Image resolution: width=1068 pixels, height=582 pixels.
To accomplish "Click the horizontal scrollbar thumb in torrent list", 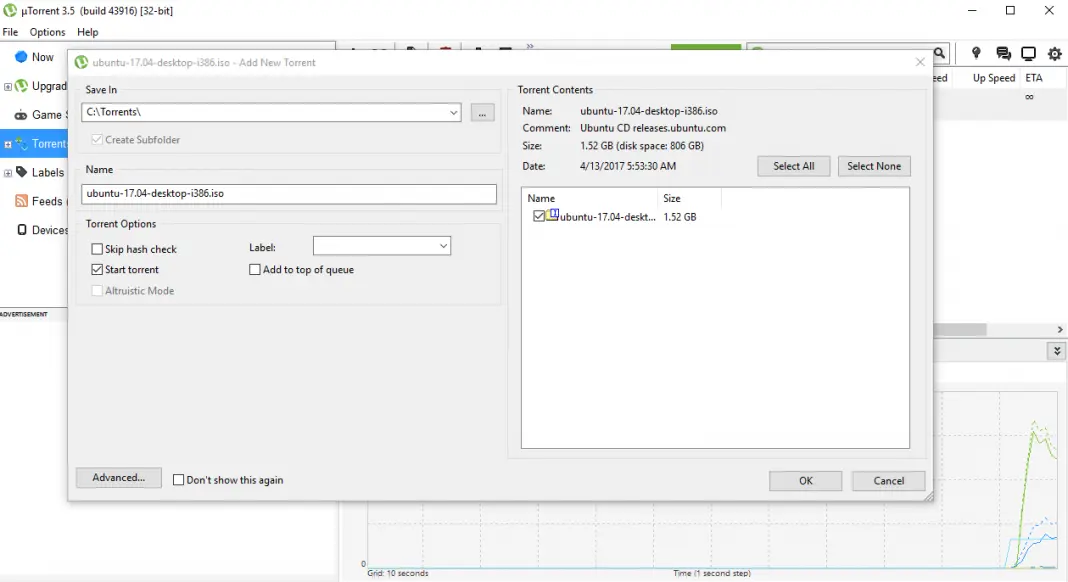I will tap(959, 330).
